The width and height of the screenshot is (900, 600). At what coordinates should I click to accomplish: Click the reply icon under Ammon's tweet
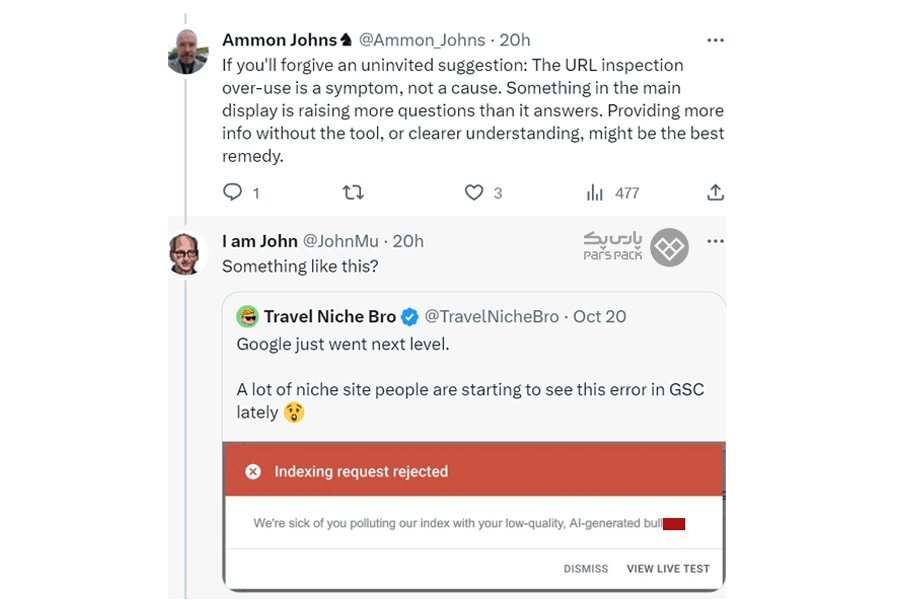click(233, 192)
